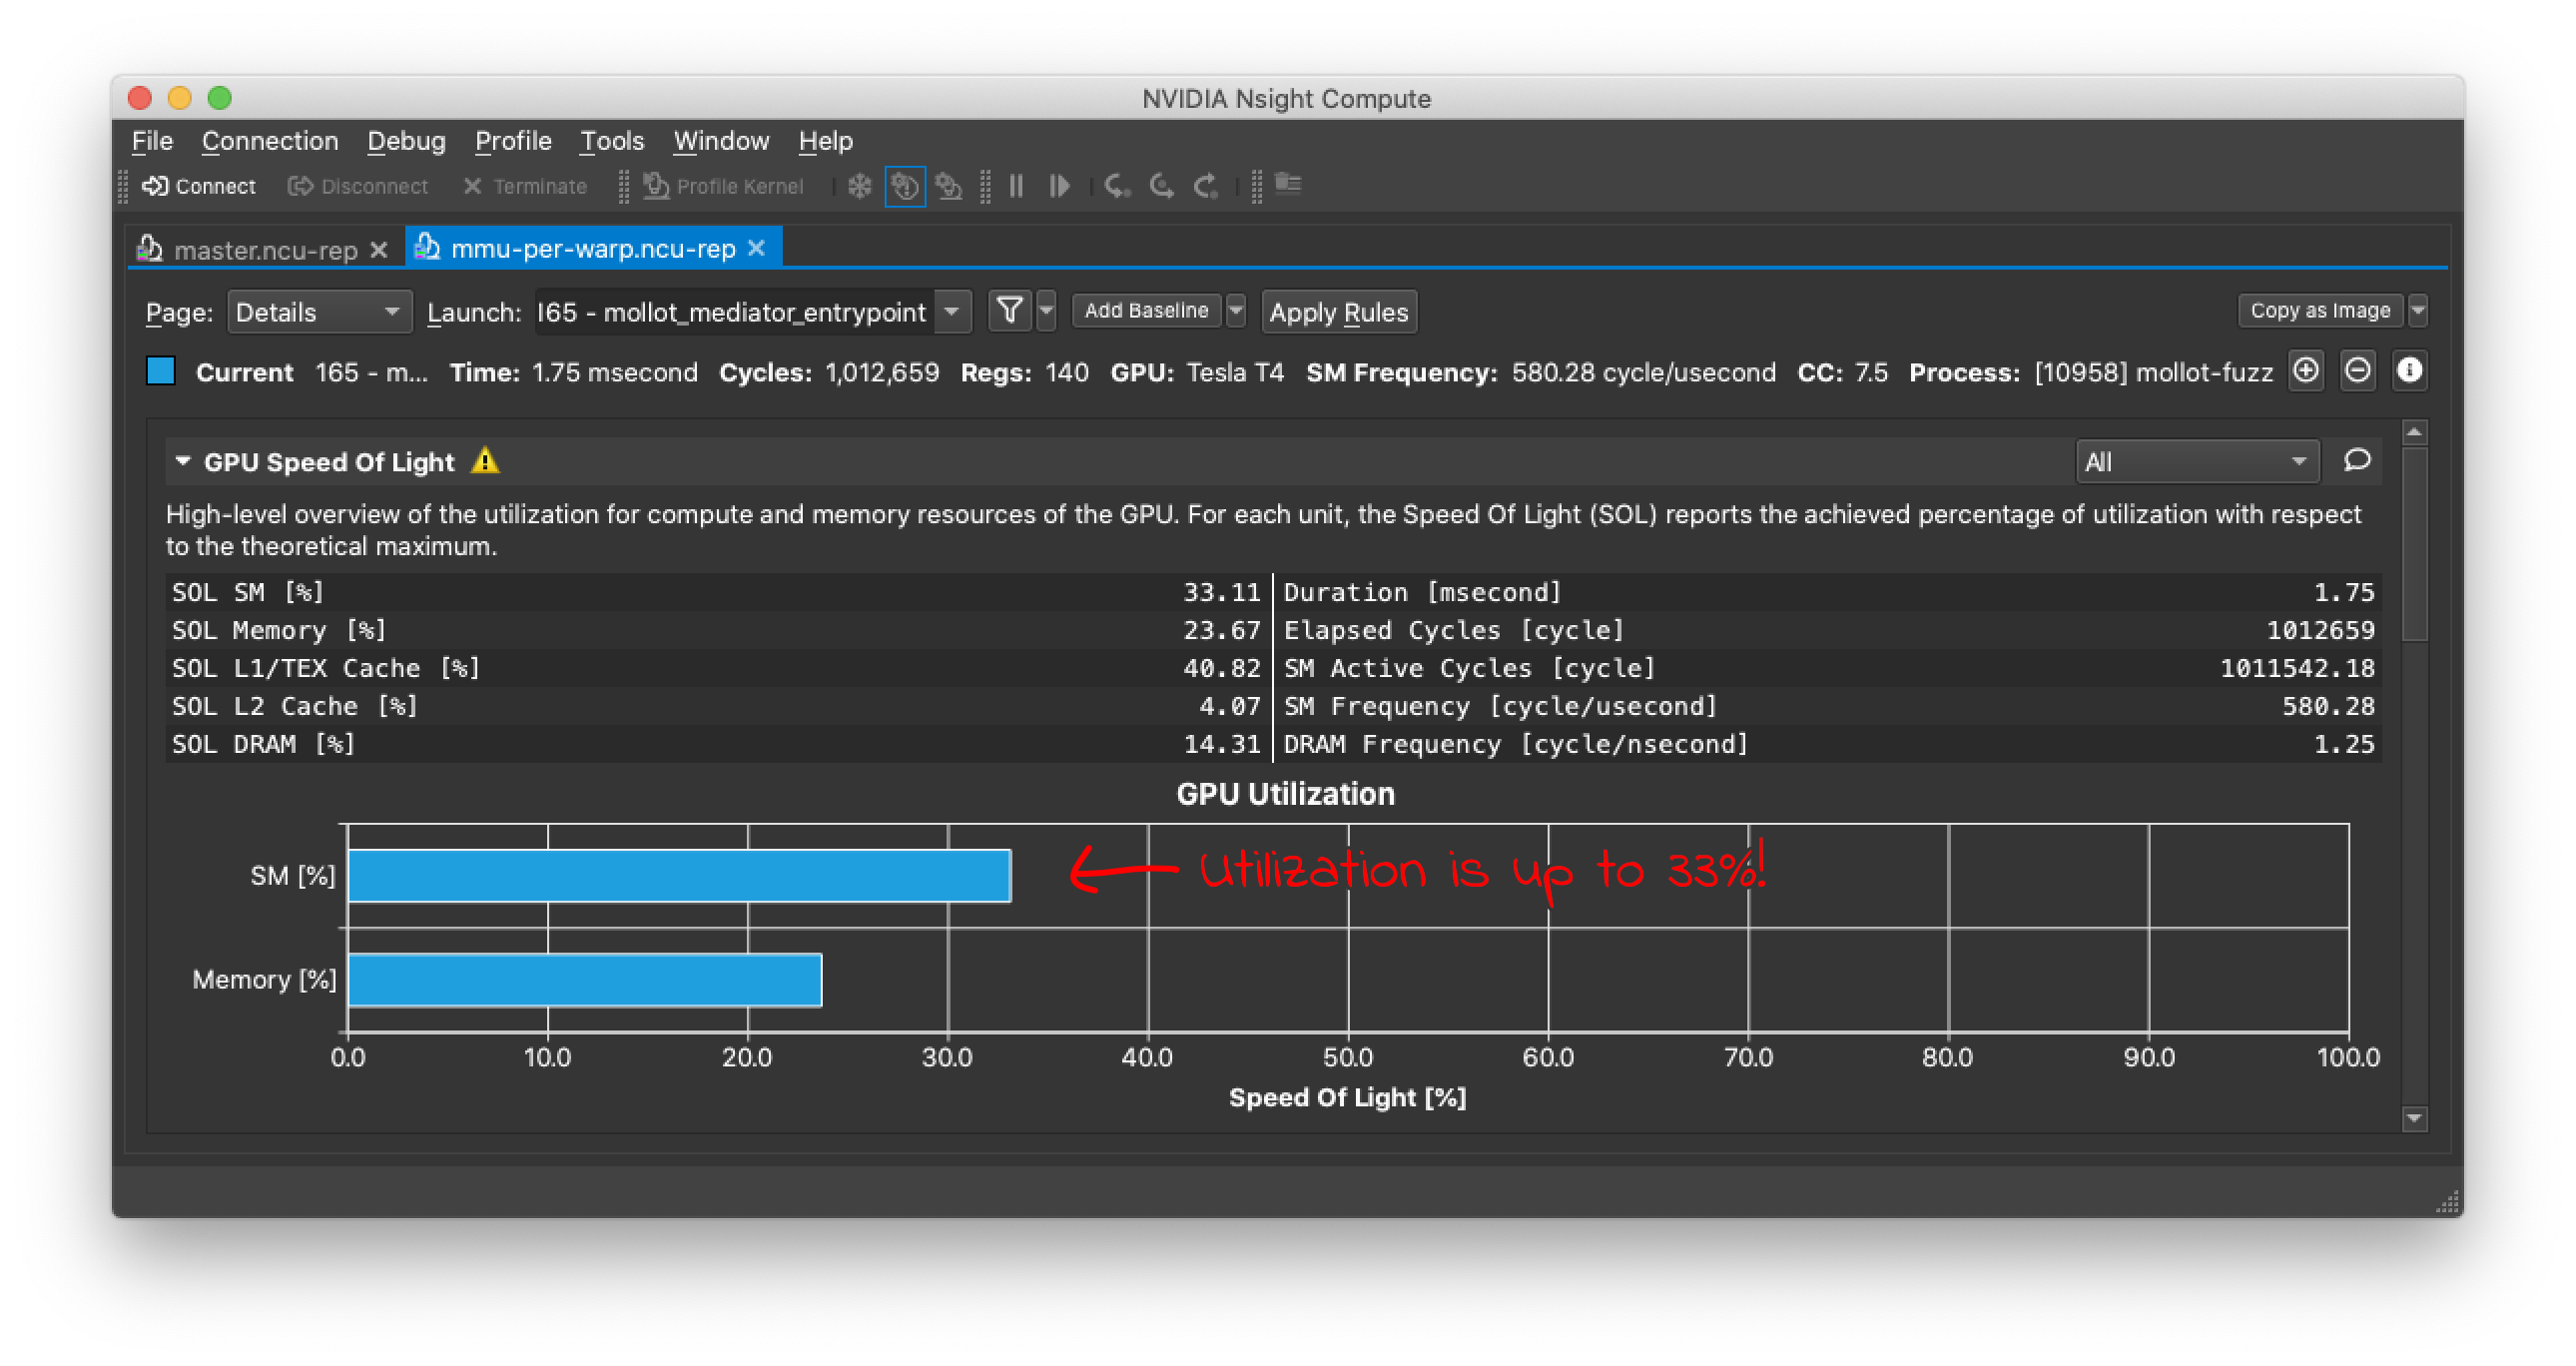Click the comment bubble icon in section header

pyautogui.click(x=2357, y=460)
